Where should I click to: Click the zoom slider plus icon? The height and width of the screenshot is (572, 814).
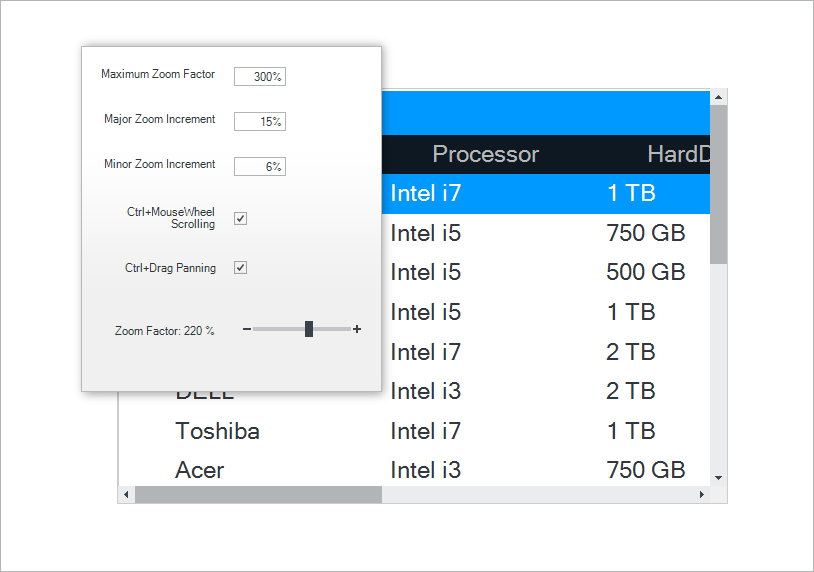pyautogui.click(x=357, y=329)
